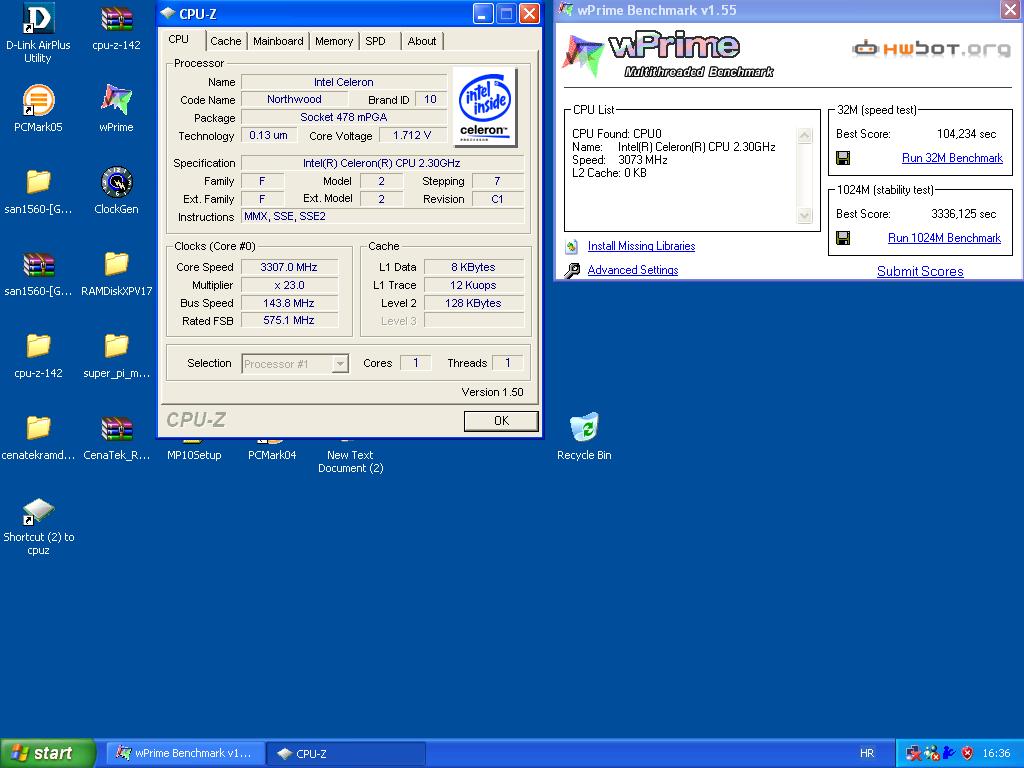The image size is (1024, 768).
Task: Click the Core Voltage 1.712 V field
Action: (412, 135)
